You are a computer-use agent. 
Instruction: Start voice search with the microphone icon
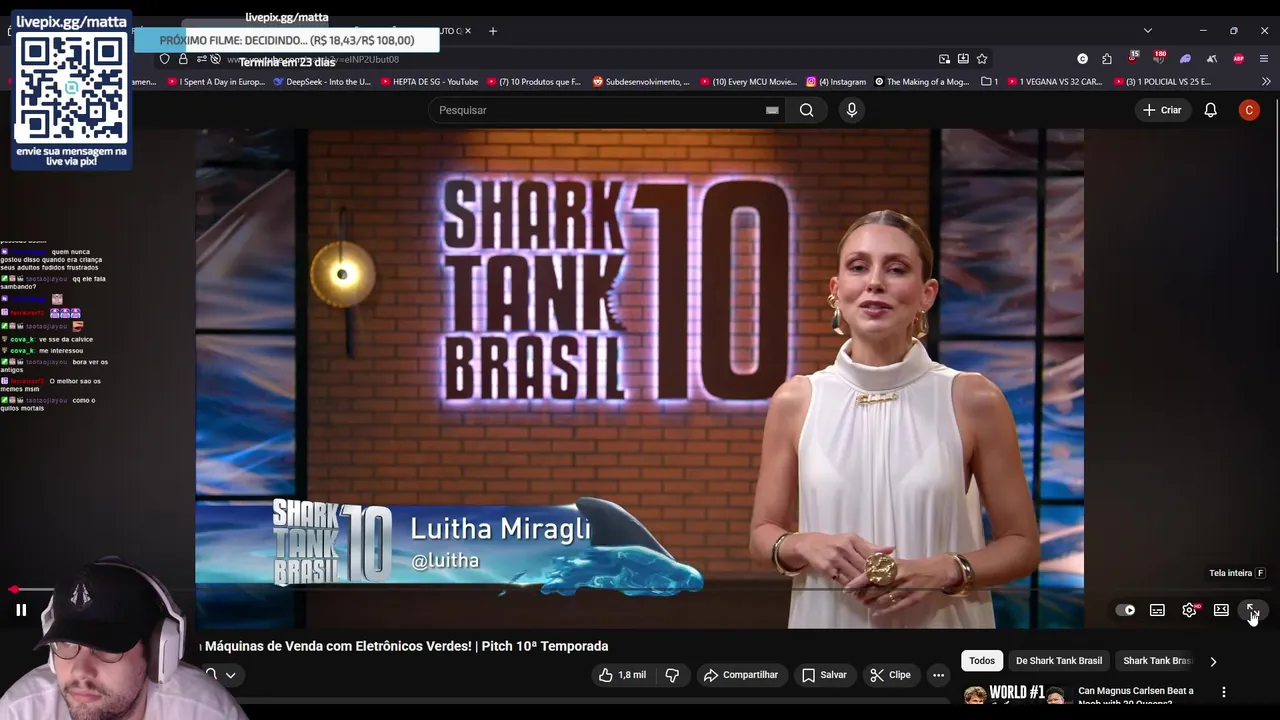(851, 110)
